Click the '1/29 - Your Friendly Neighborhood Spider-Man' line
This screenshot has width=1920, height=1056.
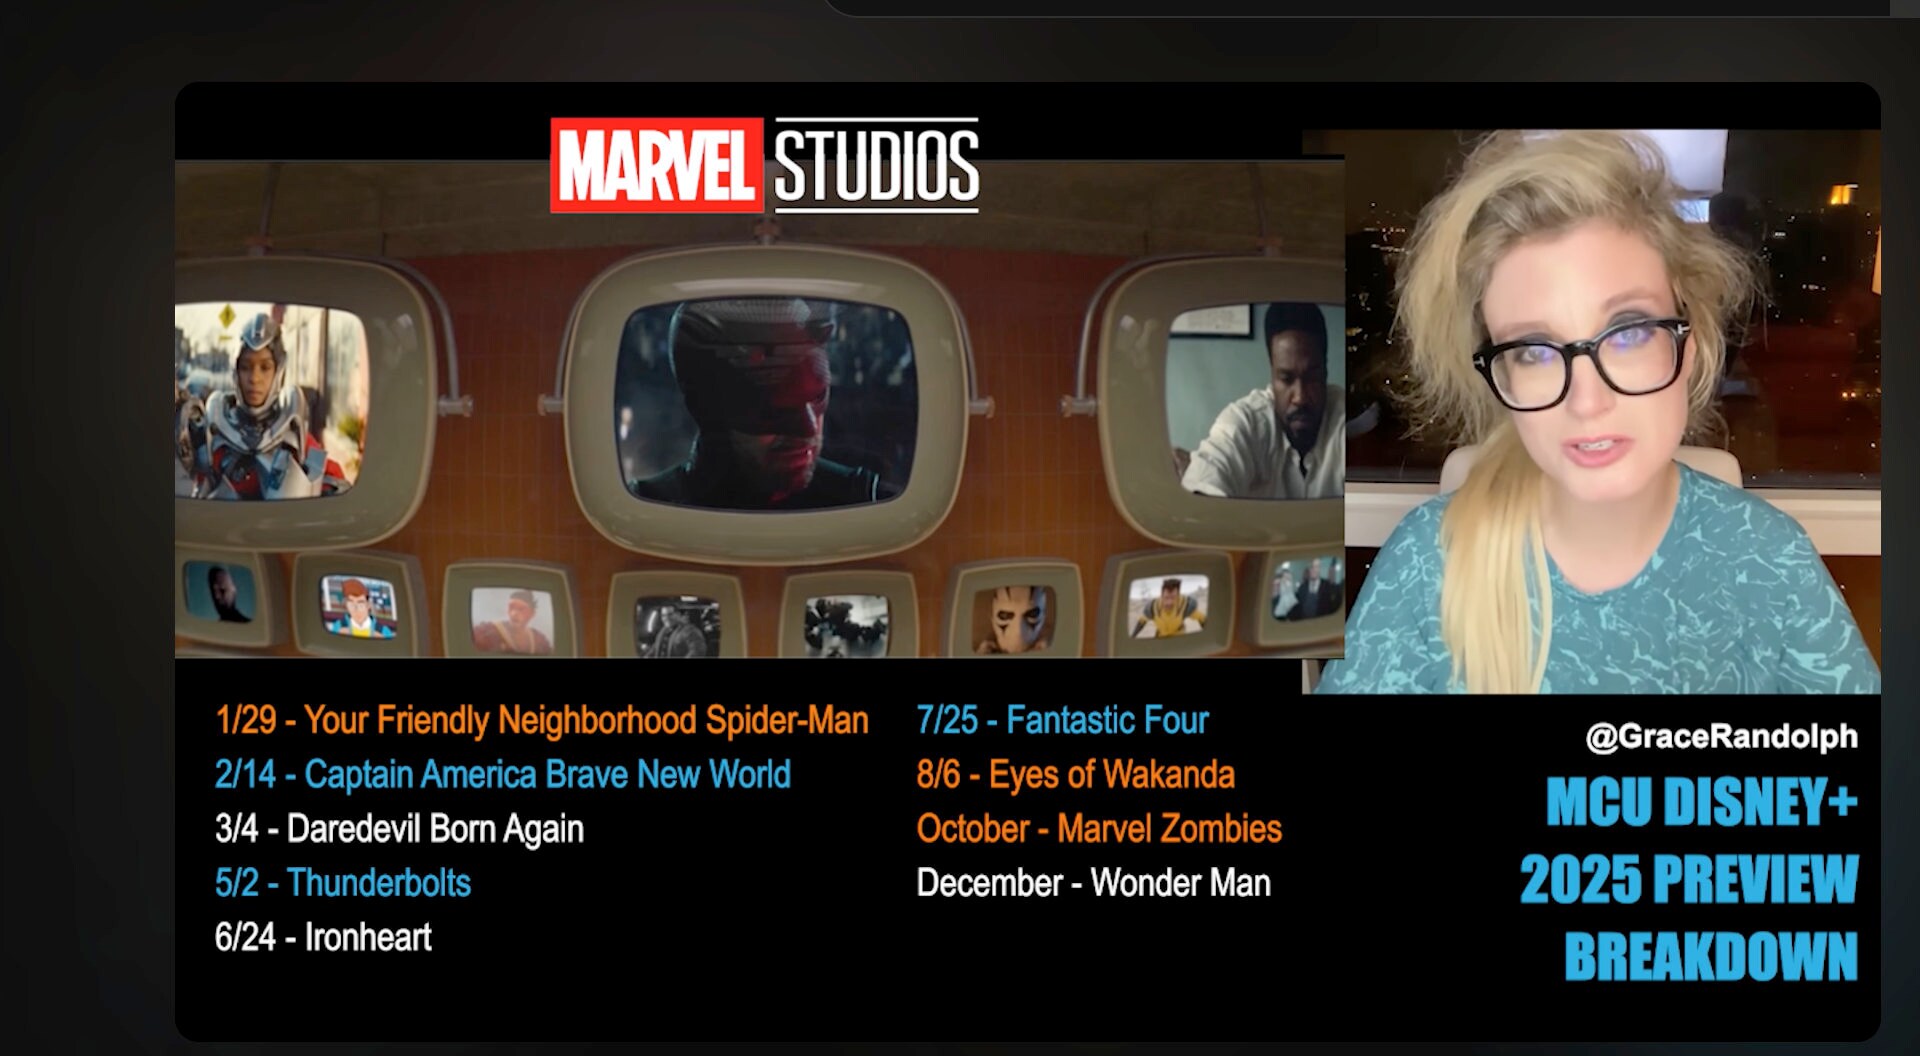[541, 720]
